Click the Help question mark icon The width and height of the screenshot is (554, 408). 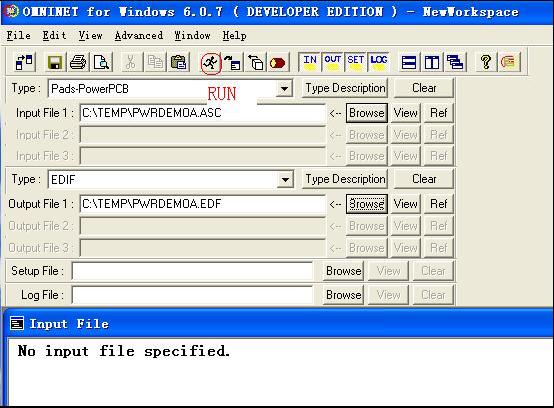tap(486, 63)
